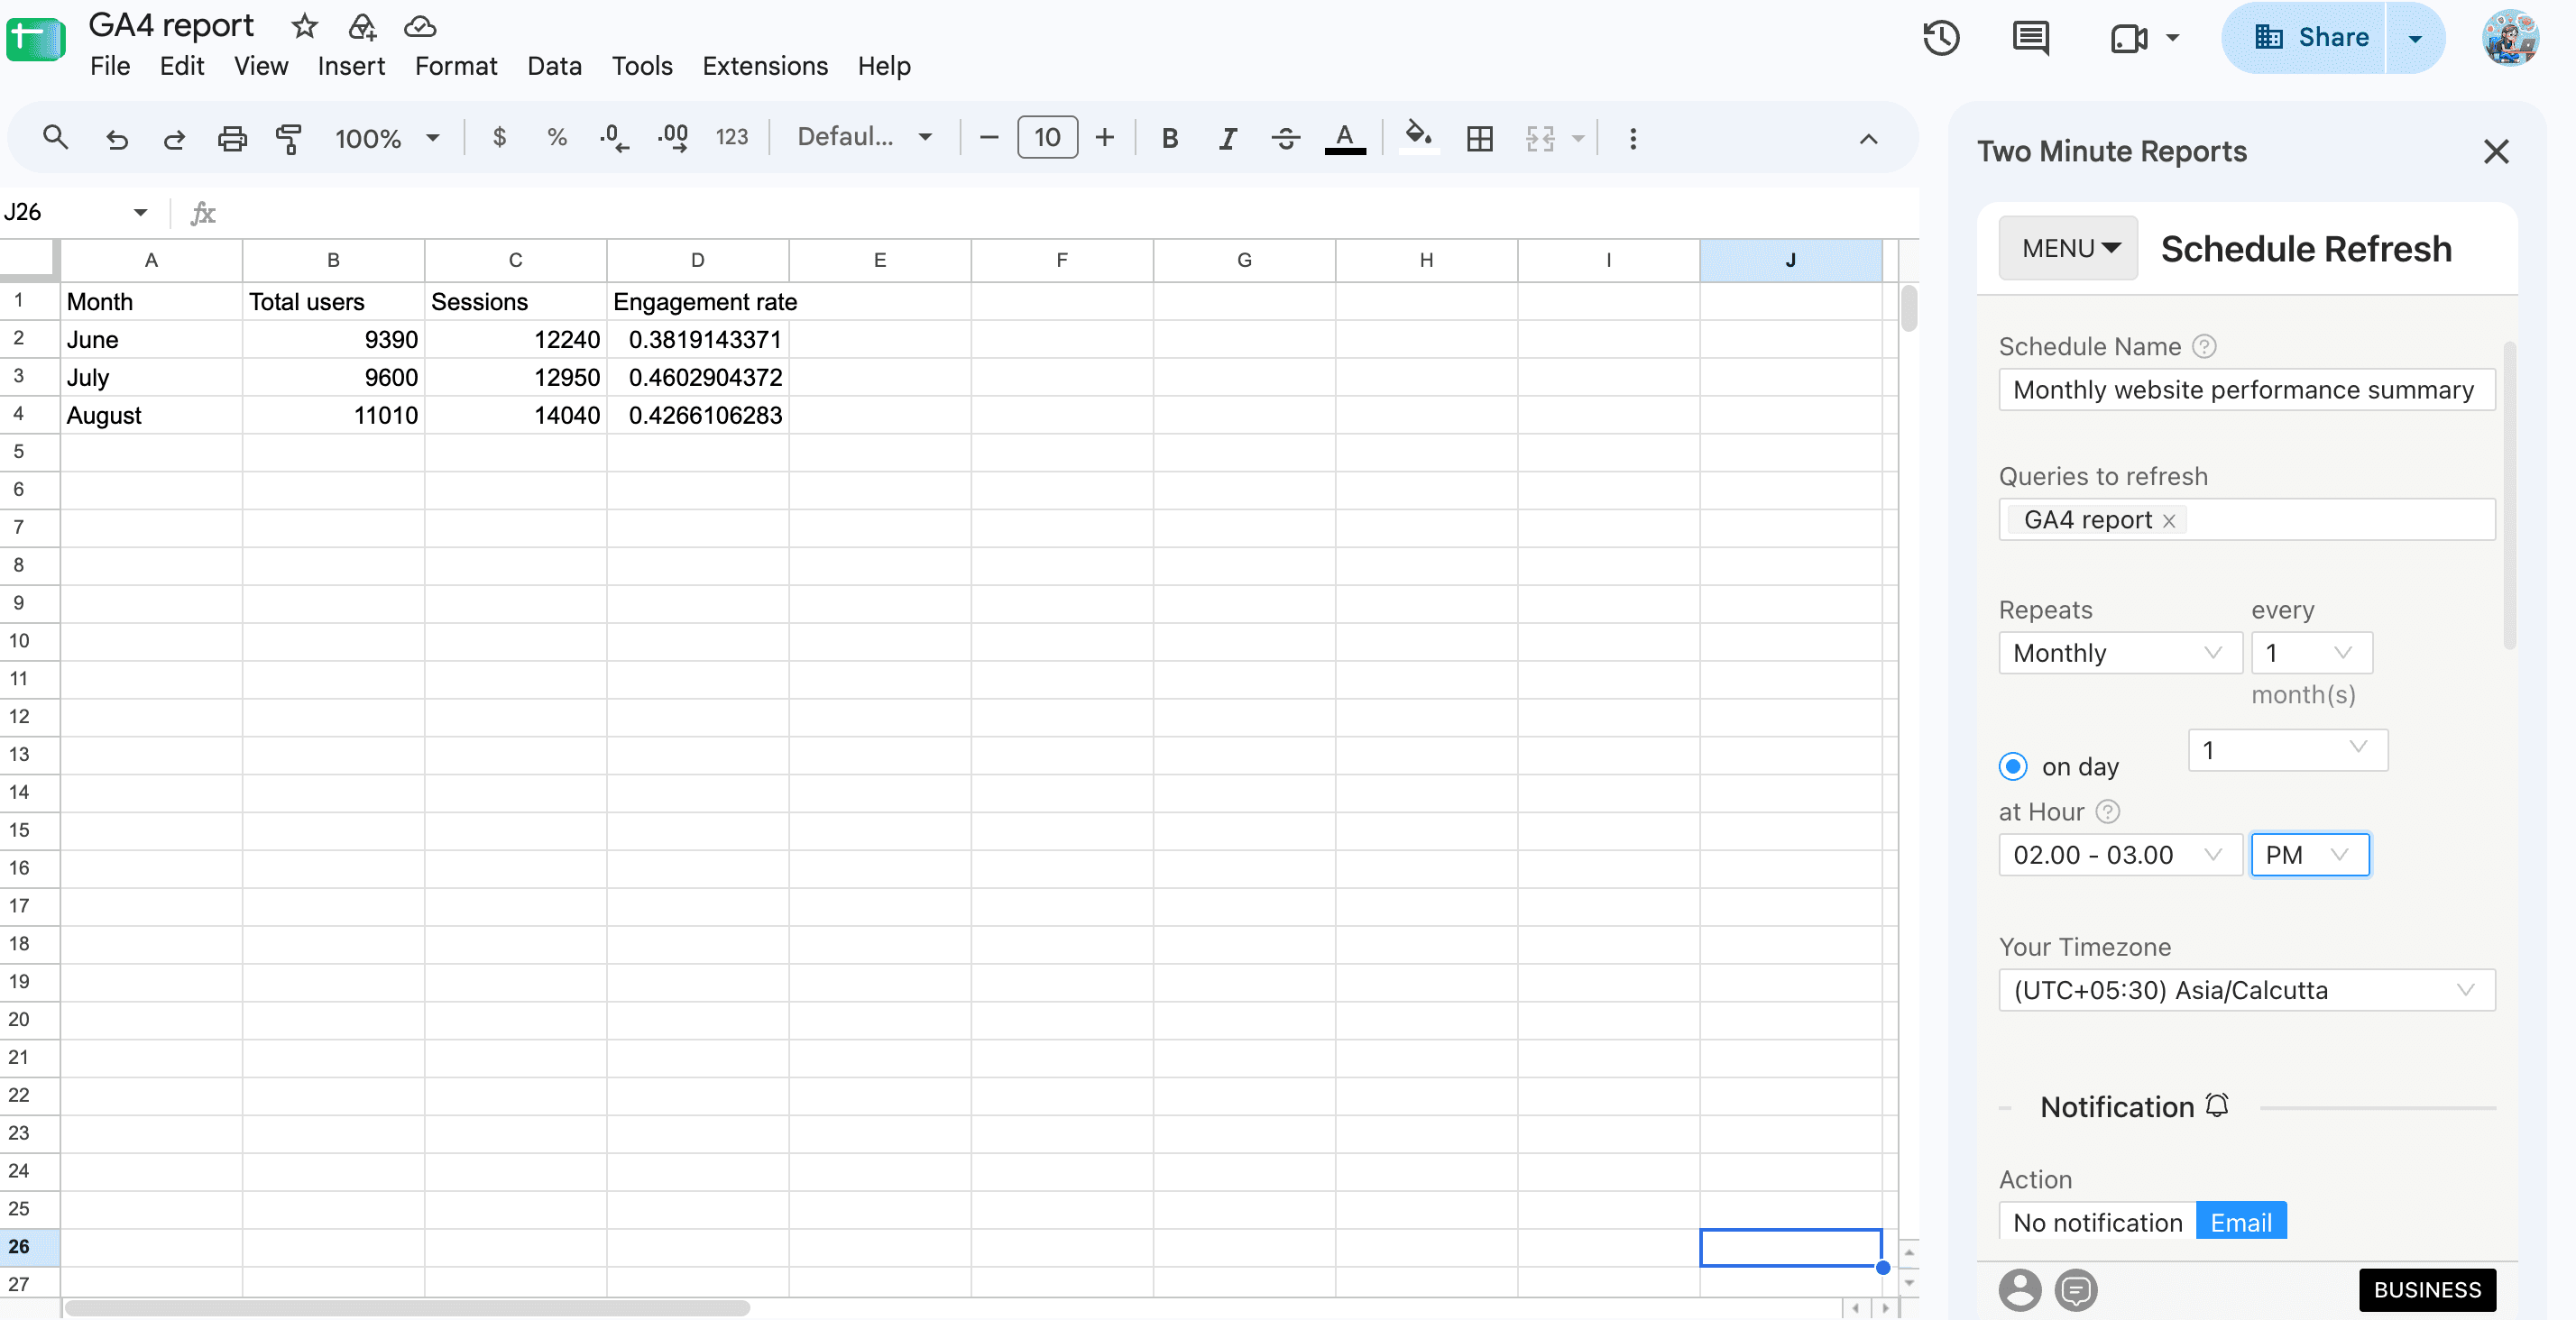This screenshot has width=2576, height=1320.
Task: Open the Your Timezone dropdown
Action: 2246,990
